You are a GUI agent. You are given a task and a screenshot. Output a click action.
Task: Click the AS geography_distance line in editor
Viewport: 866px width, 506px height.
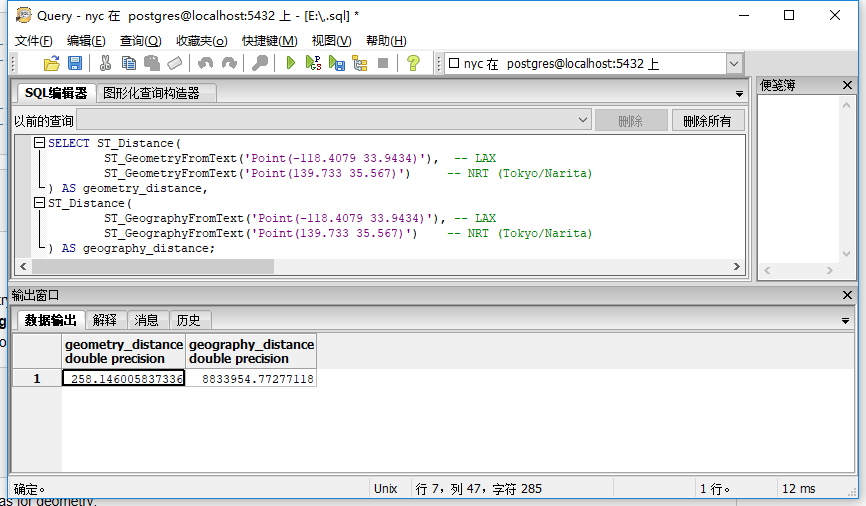[131, 248]
